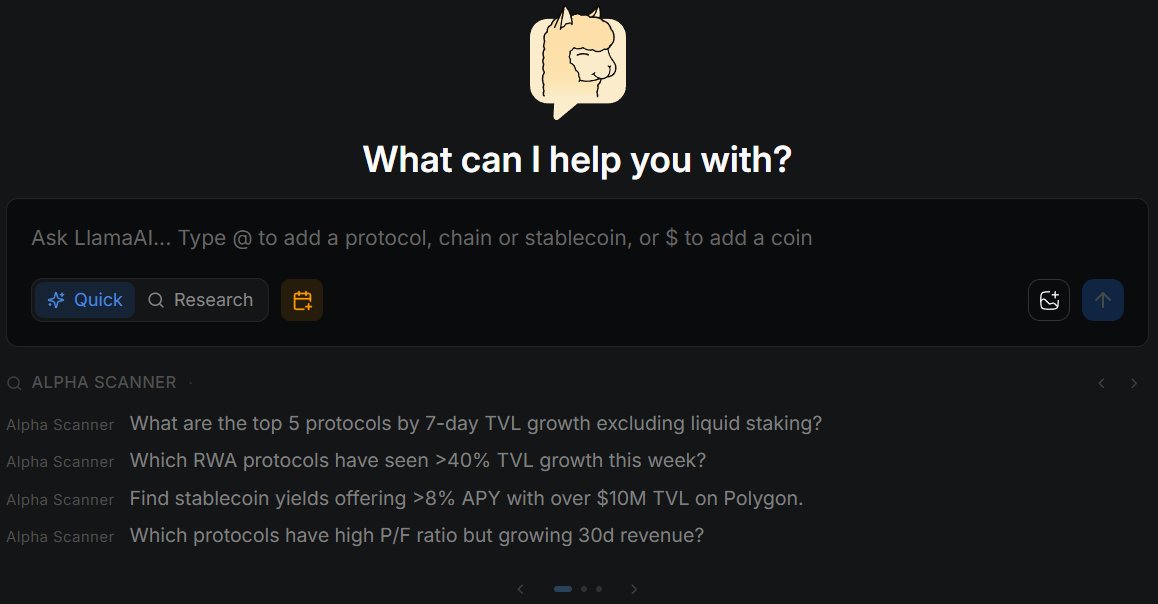Screen dimensions: 1158x604
Task: Click the LlamaAI llama logo
Action: [x=578, y=62]
